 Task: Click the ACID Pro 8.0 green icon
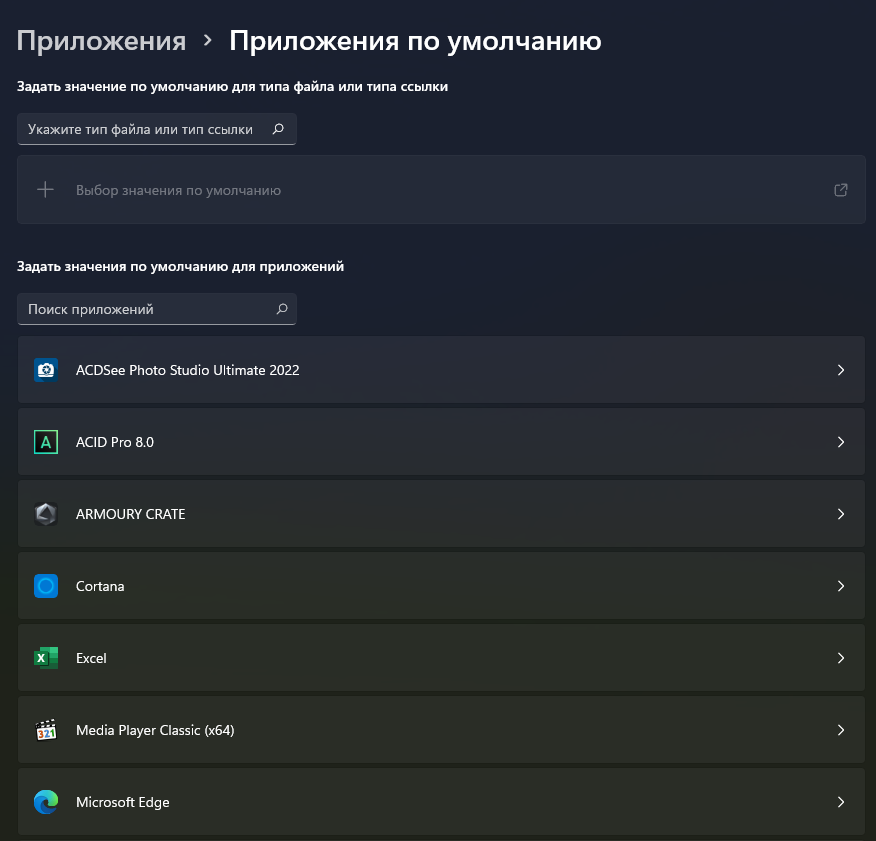pos(46,442)
